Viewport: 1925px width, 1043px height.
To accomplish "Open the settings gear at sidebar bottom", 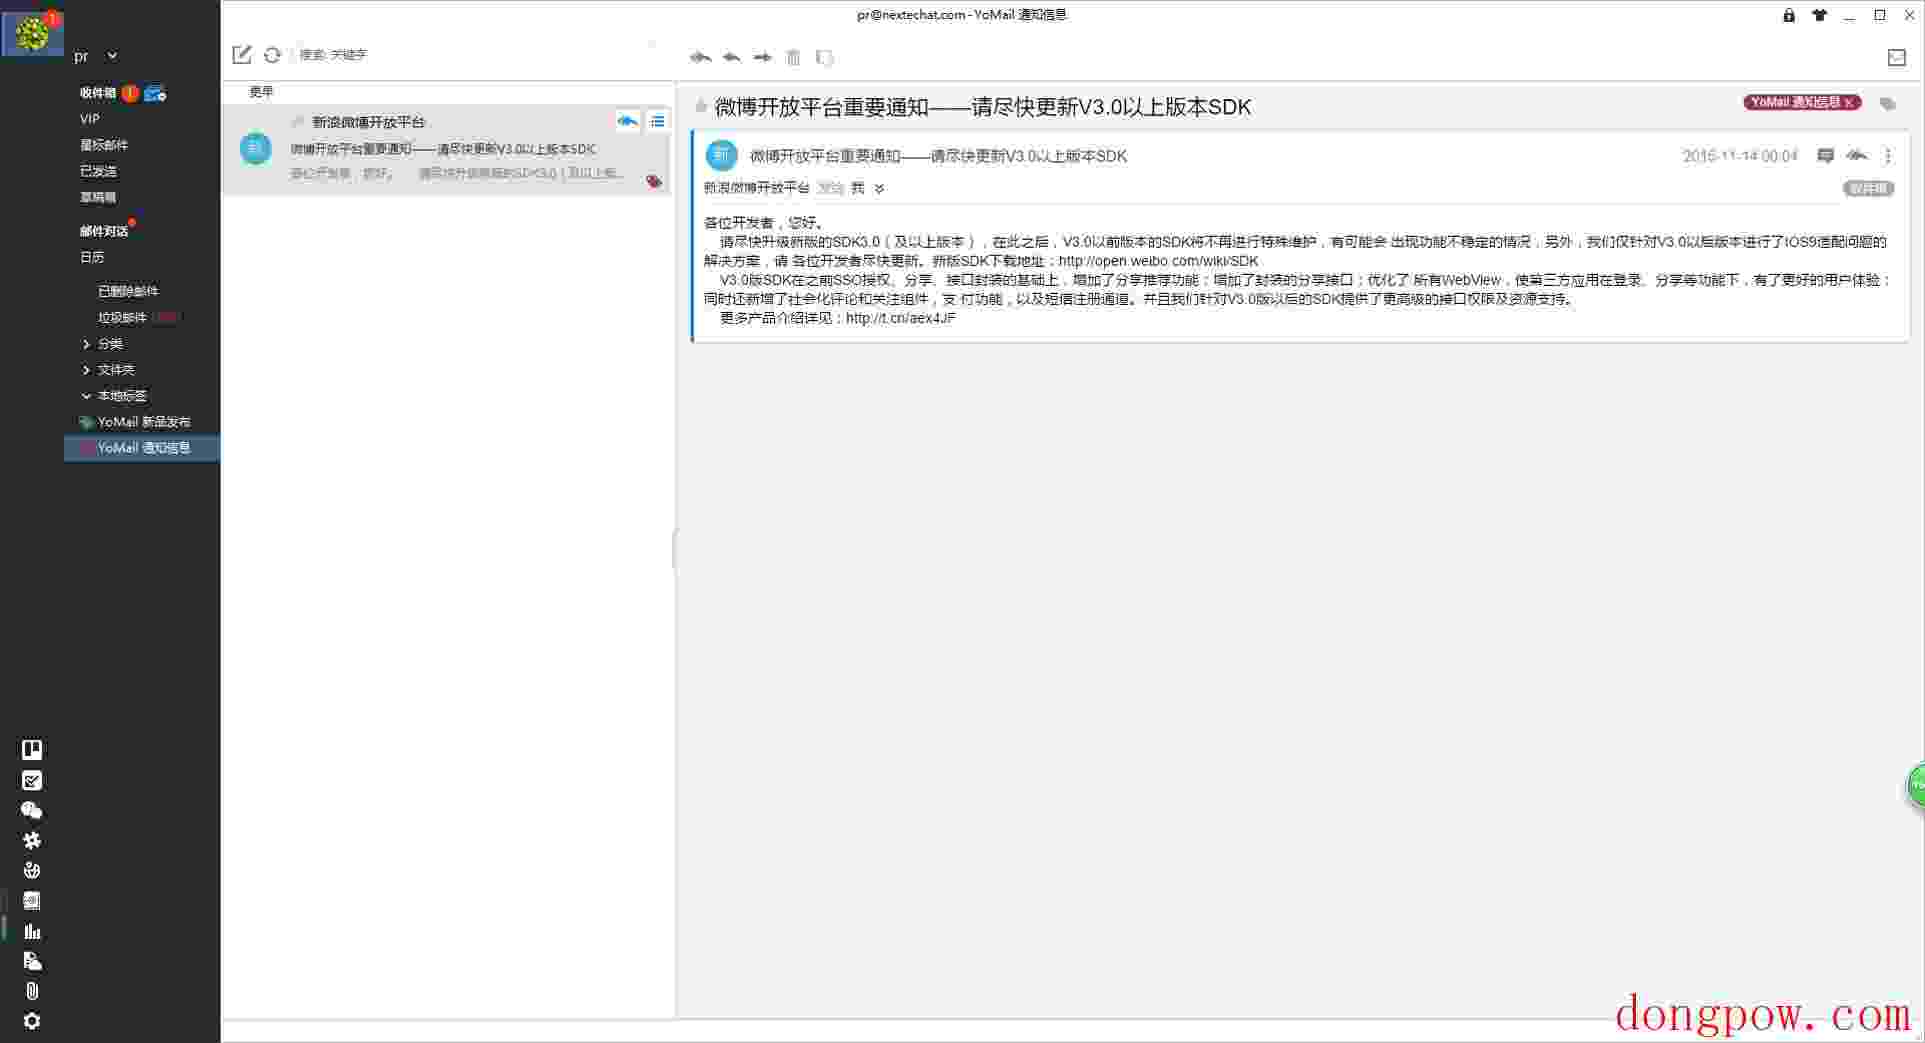I will tap(32, 1021).
